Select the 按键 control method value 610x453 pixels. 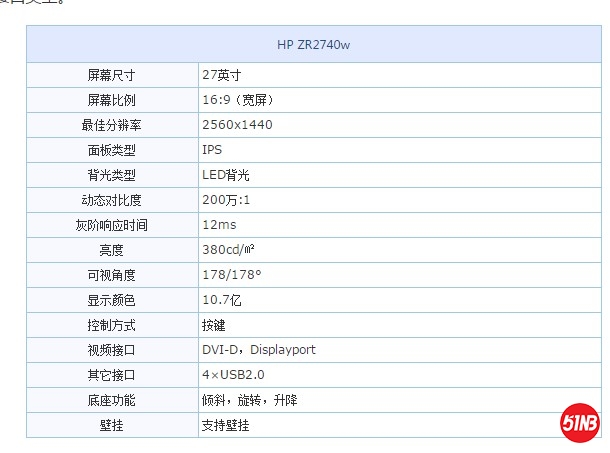tap(214, 325)
